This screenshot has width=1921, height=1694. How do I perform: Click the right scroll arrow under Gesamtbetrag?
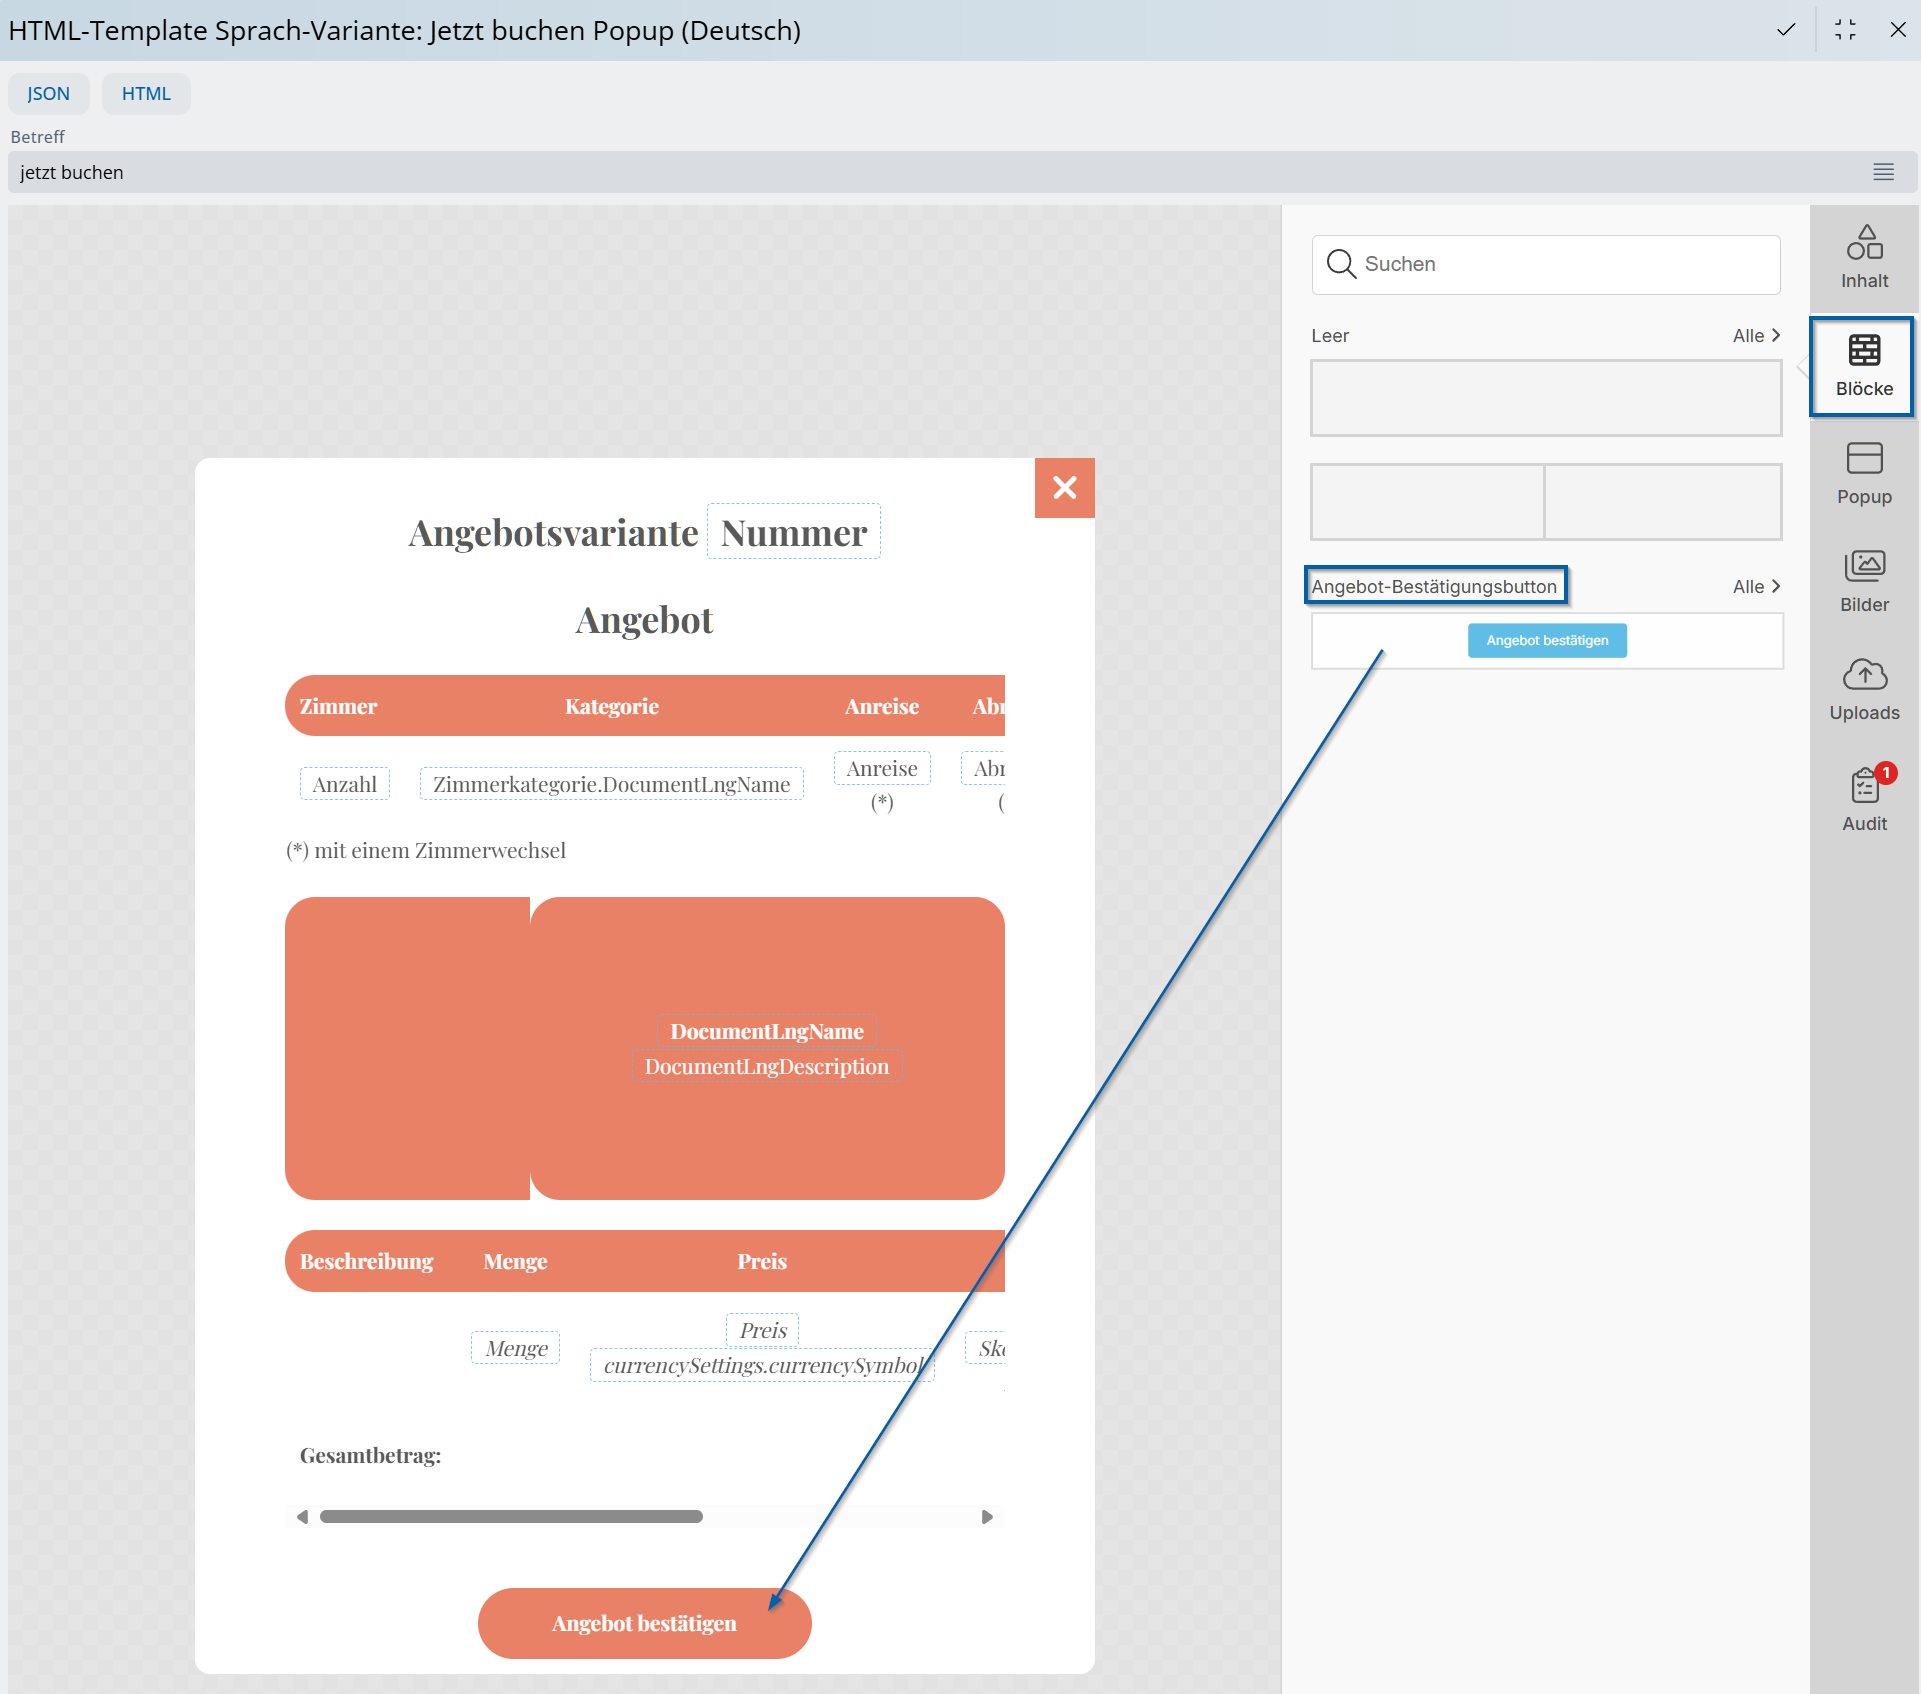point(987,1517)
